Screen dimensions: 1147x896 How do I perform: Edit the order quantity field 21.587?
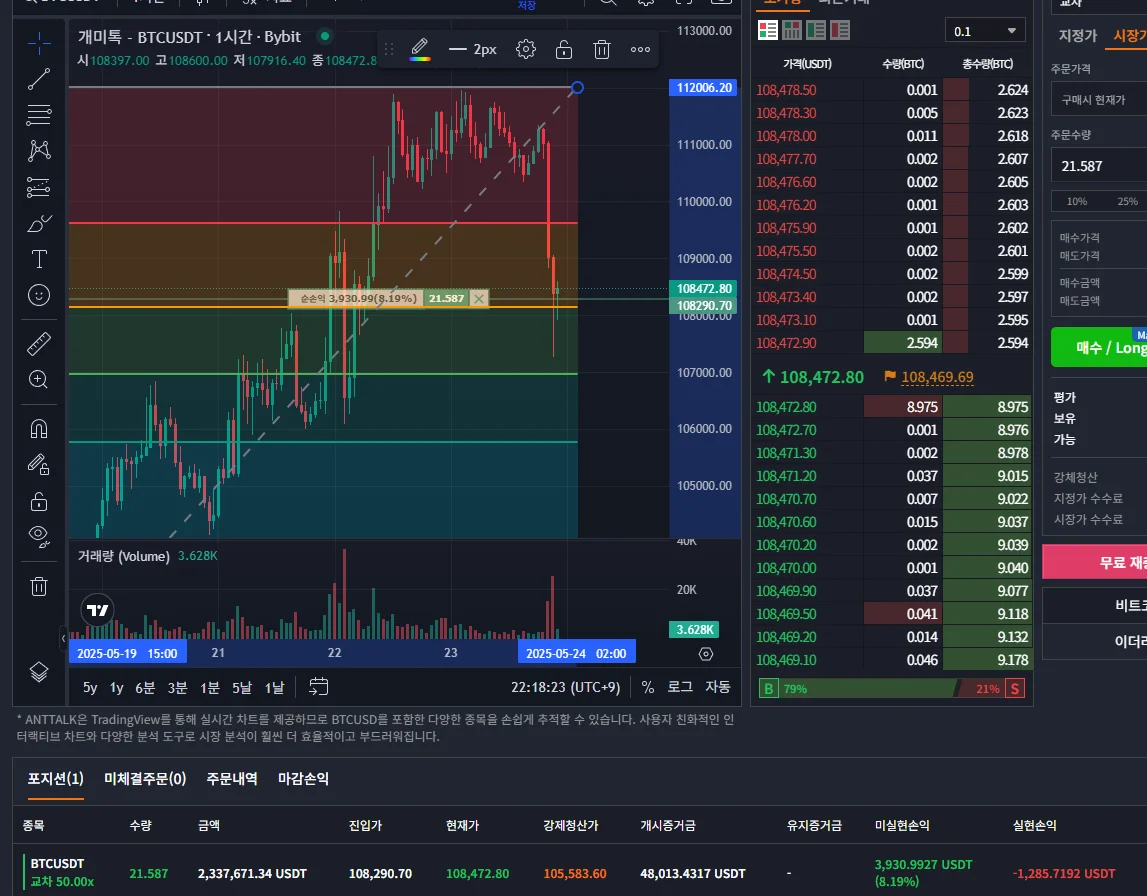point(1099,166)
